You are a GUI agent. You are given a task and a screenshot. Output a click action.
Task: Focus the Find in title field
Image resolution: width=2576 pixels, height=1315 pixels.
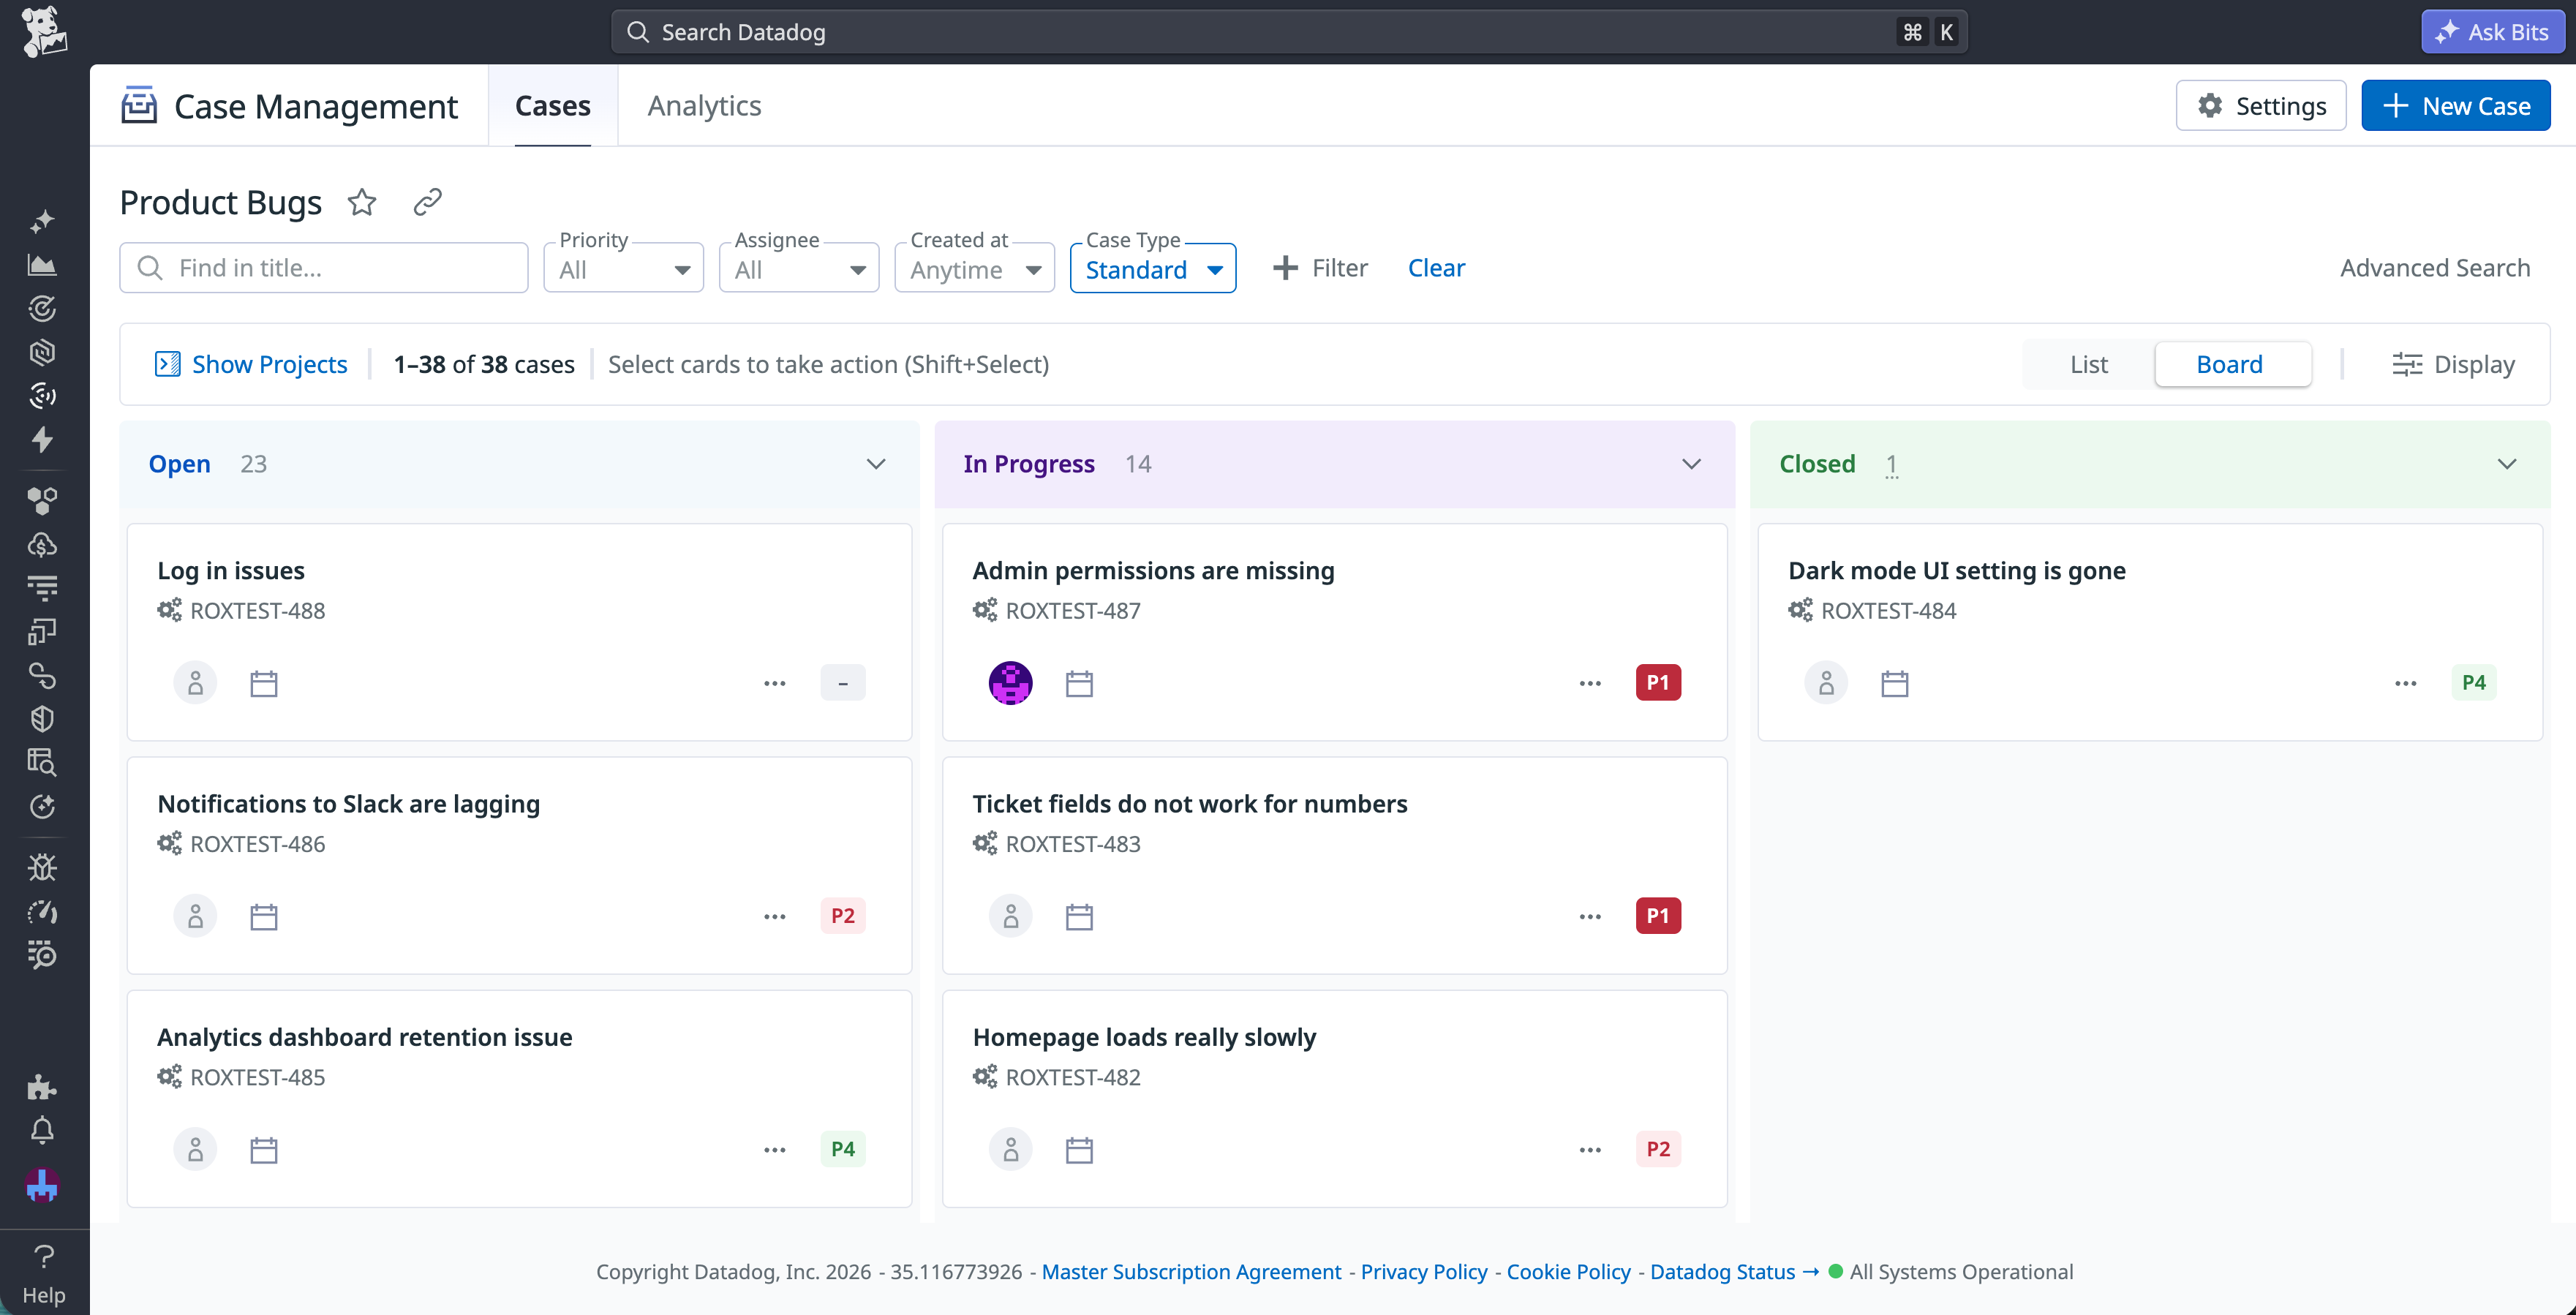pyautogui.click(x=324, y=268)
